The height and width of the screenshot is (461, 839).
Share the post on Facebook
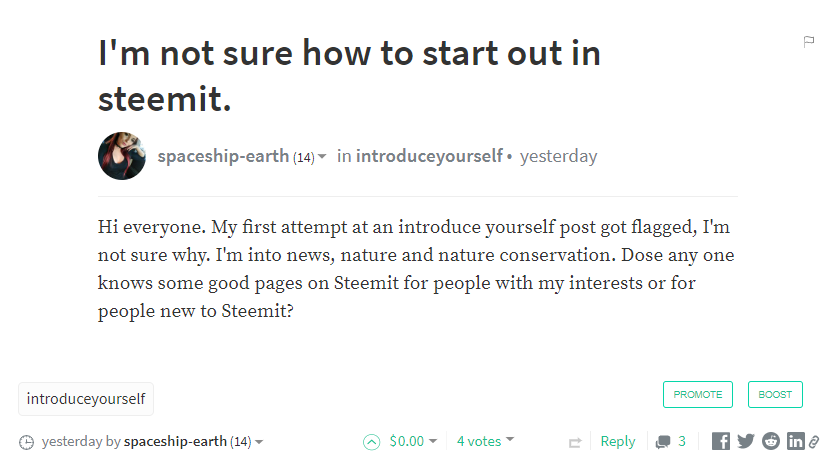click(720, 441)
